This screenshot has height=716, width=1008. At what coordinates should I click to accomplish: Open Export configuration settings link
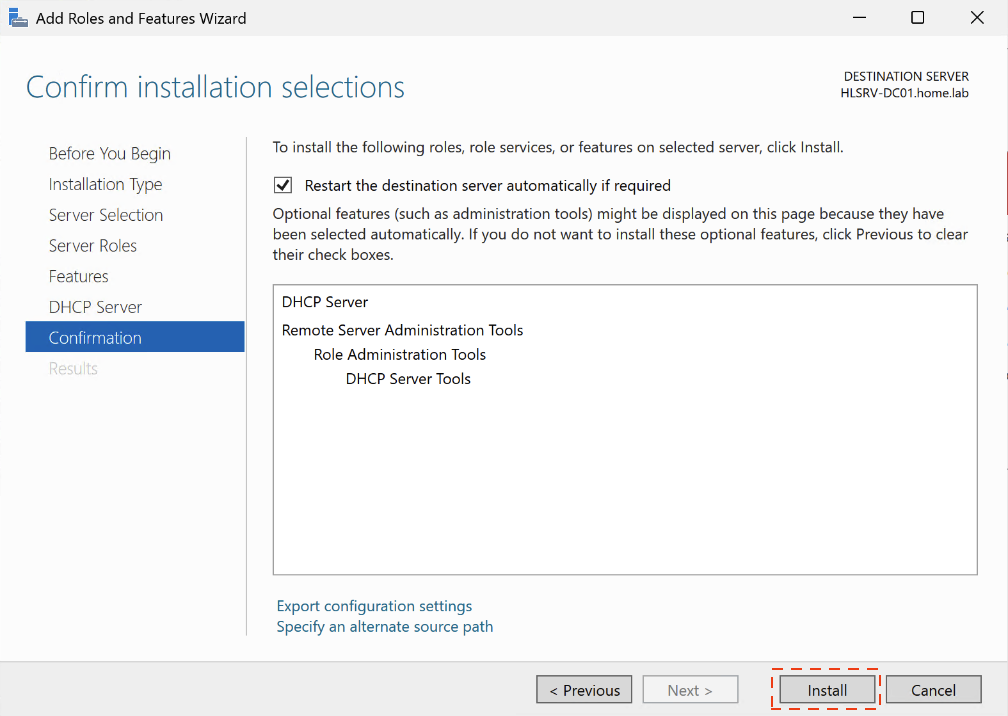374,606
